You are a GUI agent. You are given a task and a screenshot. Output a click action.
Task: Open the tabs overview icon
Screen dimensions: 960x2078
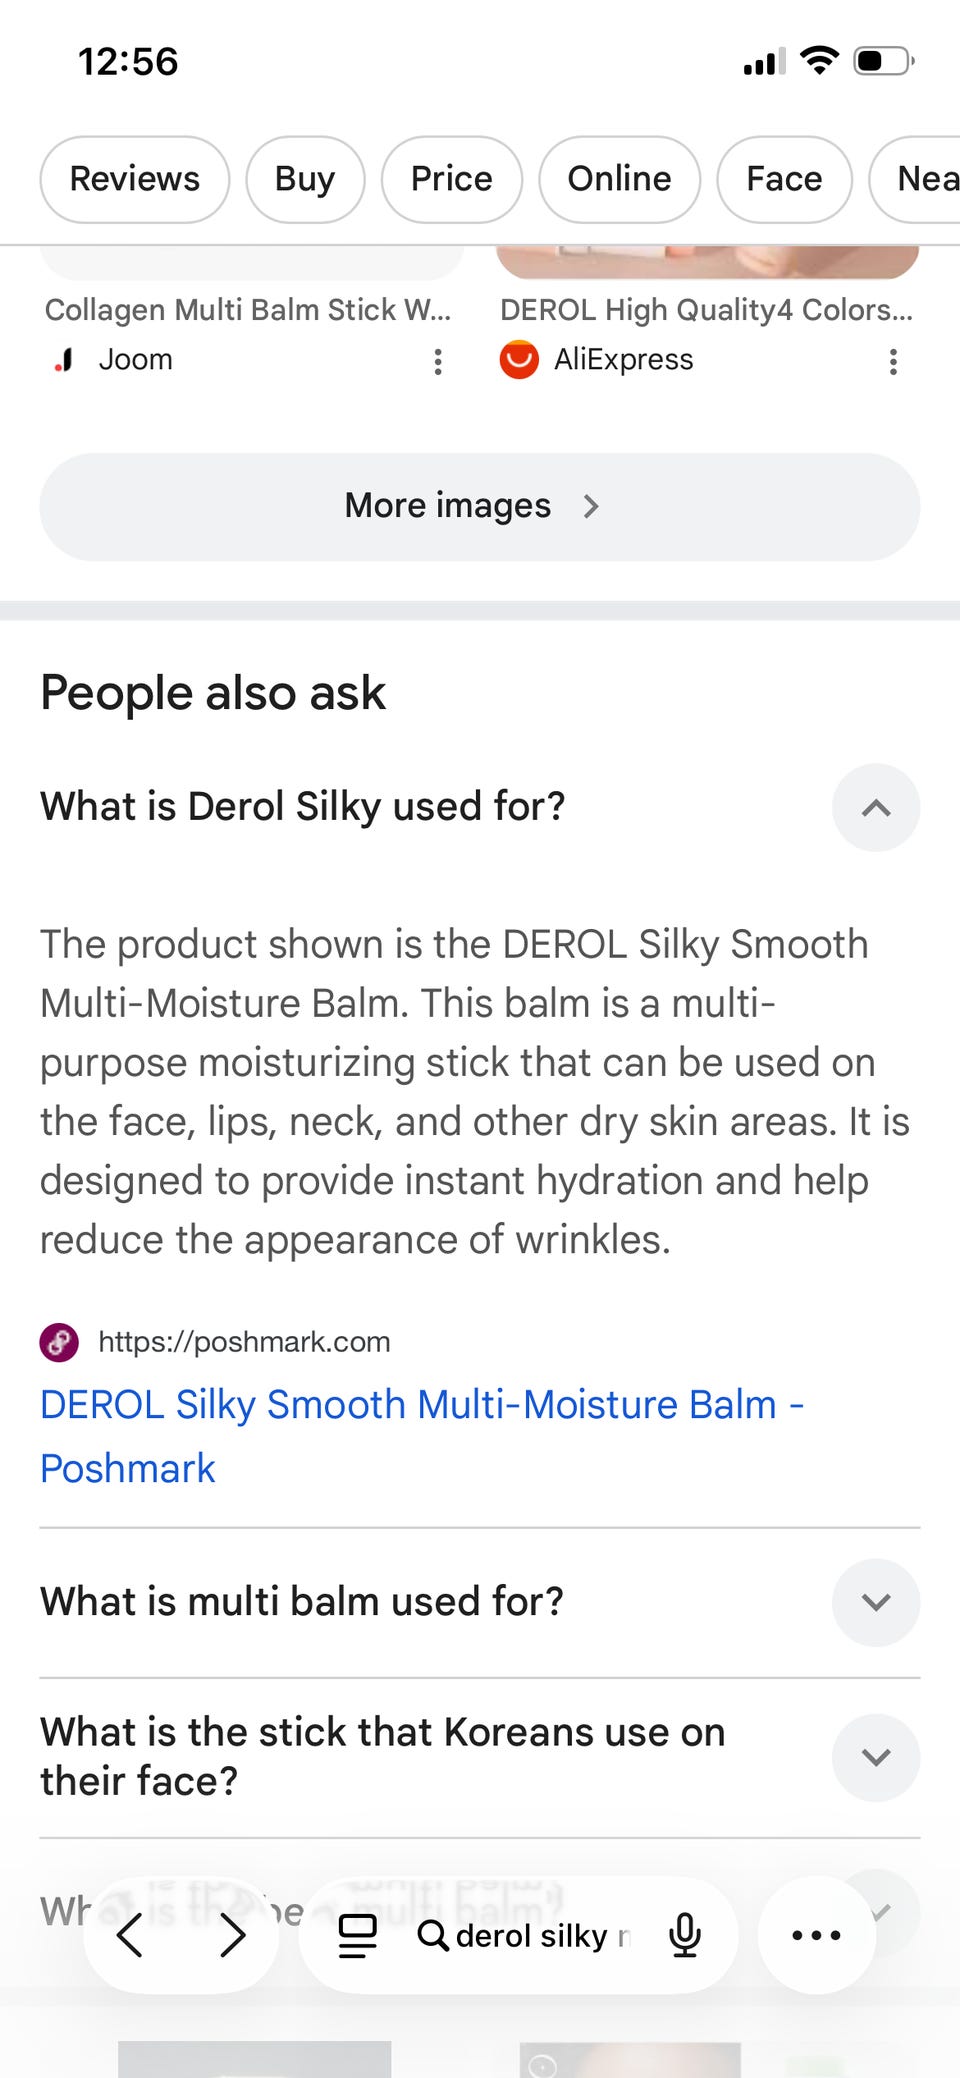coord(357,1935)
